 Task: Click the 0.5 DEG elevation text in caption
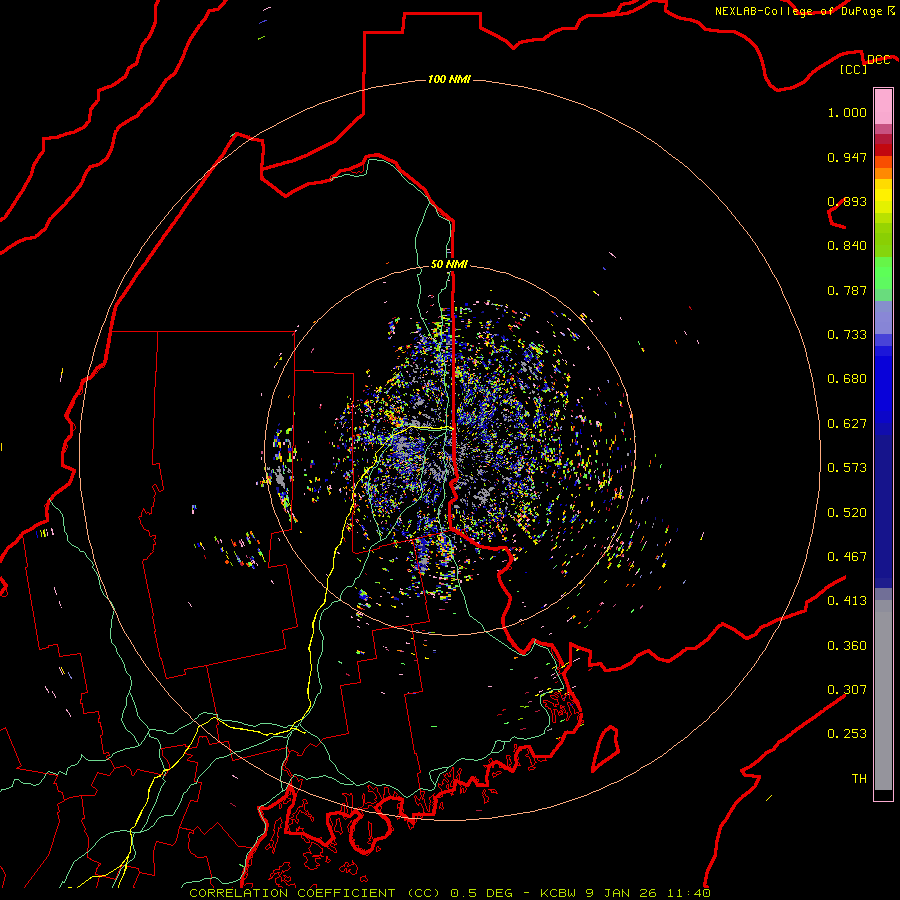click(482, 893)
